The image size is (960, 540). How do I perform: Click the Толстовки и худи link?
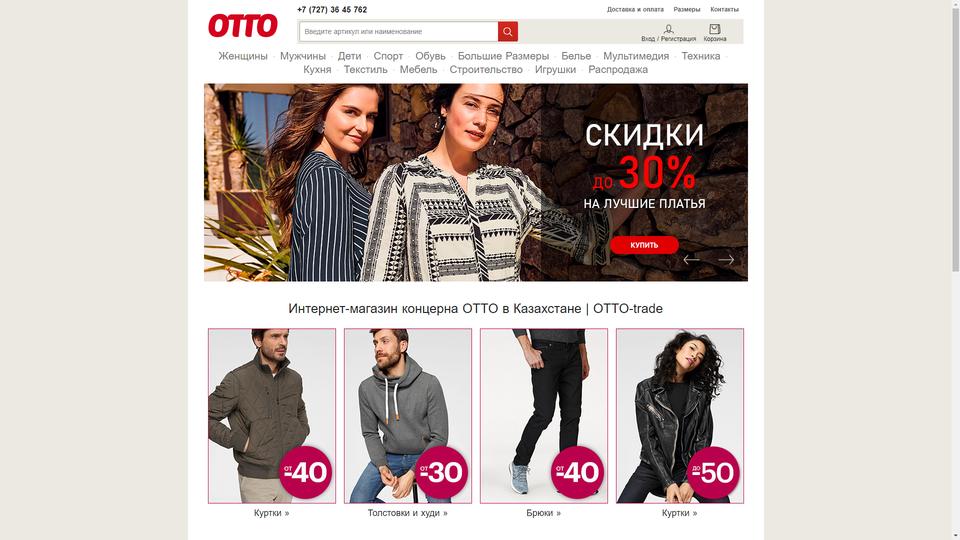tap(408, 513)
